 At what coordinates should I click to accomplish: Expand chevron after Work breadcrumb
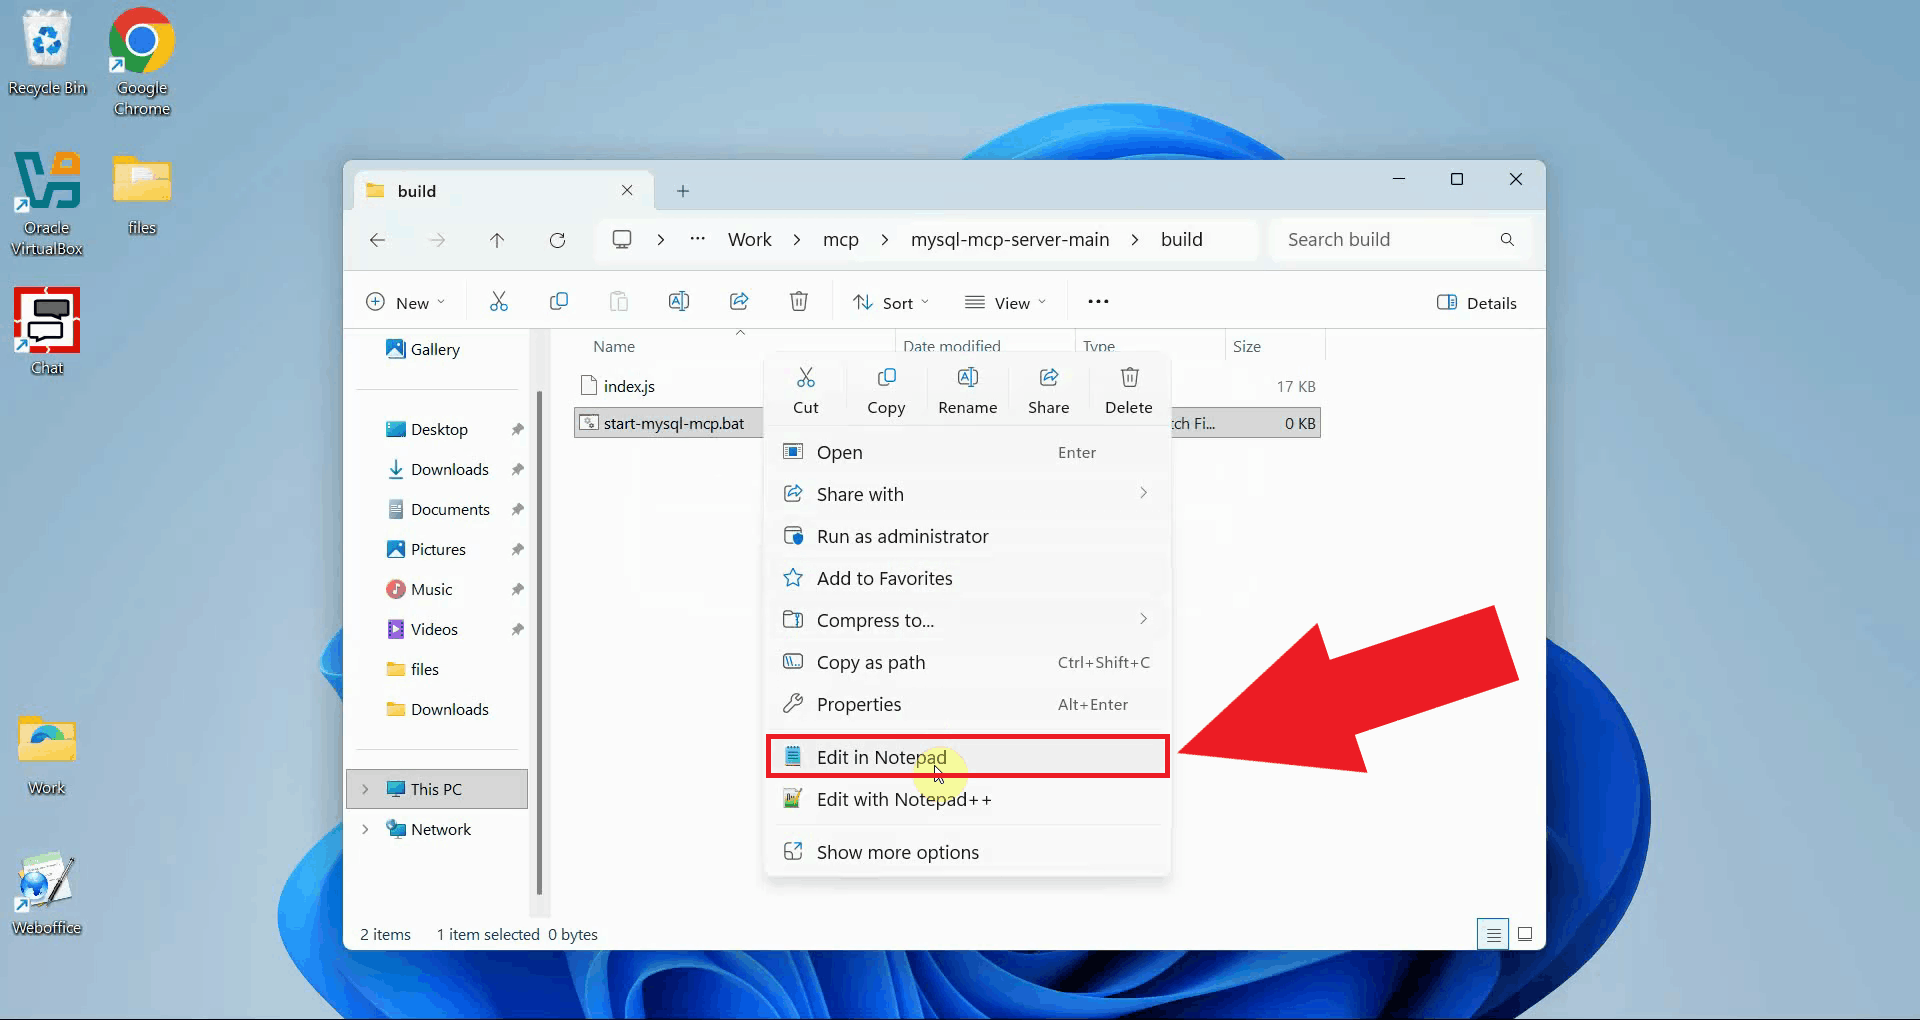[797, 240]
